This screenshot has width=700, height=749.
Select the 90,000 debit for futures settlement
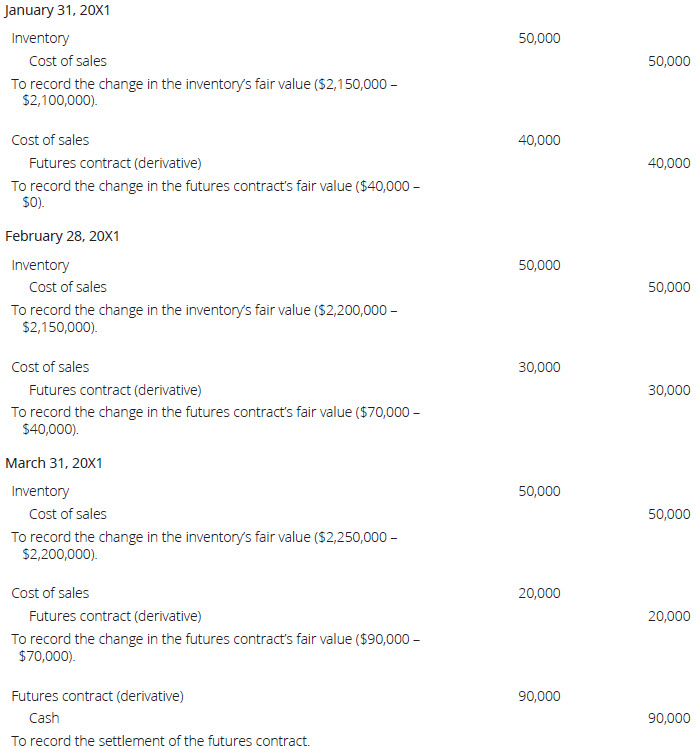point(539,696)
